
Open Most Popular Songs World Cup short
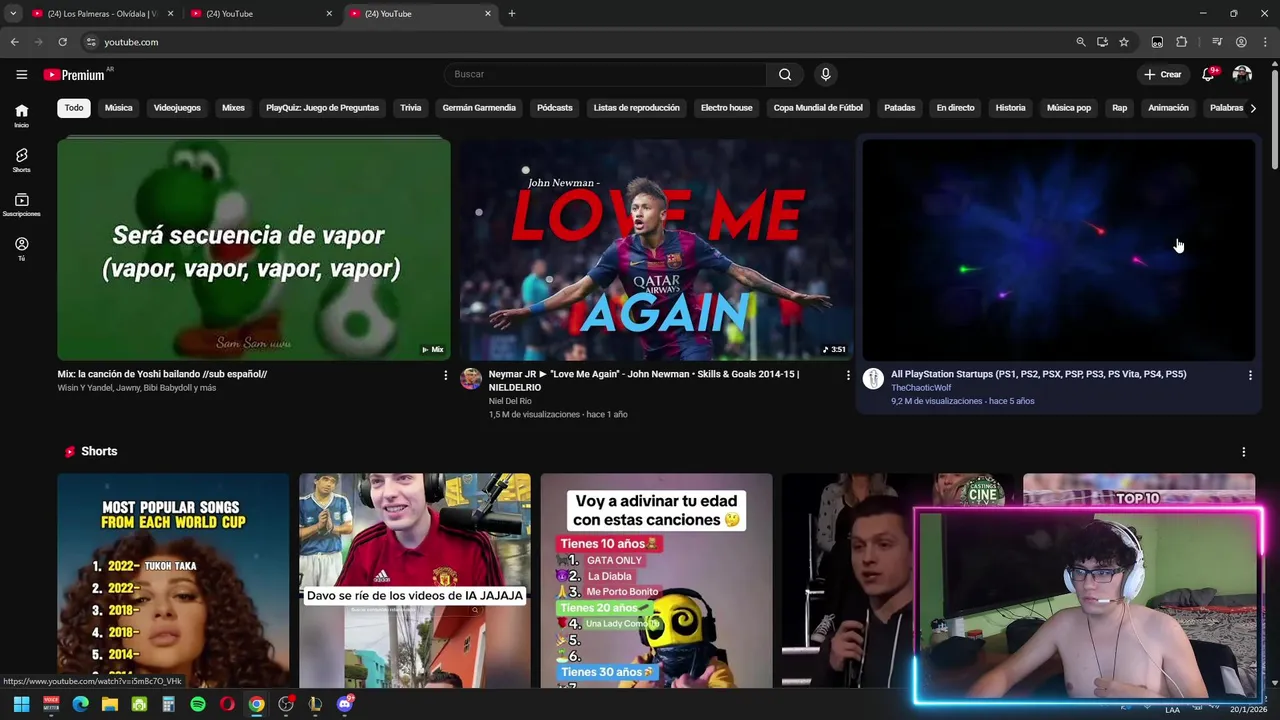tap(173, 581)
